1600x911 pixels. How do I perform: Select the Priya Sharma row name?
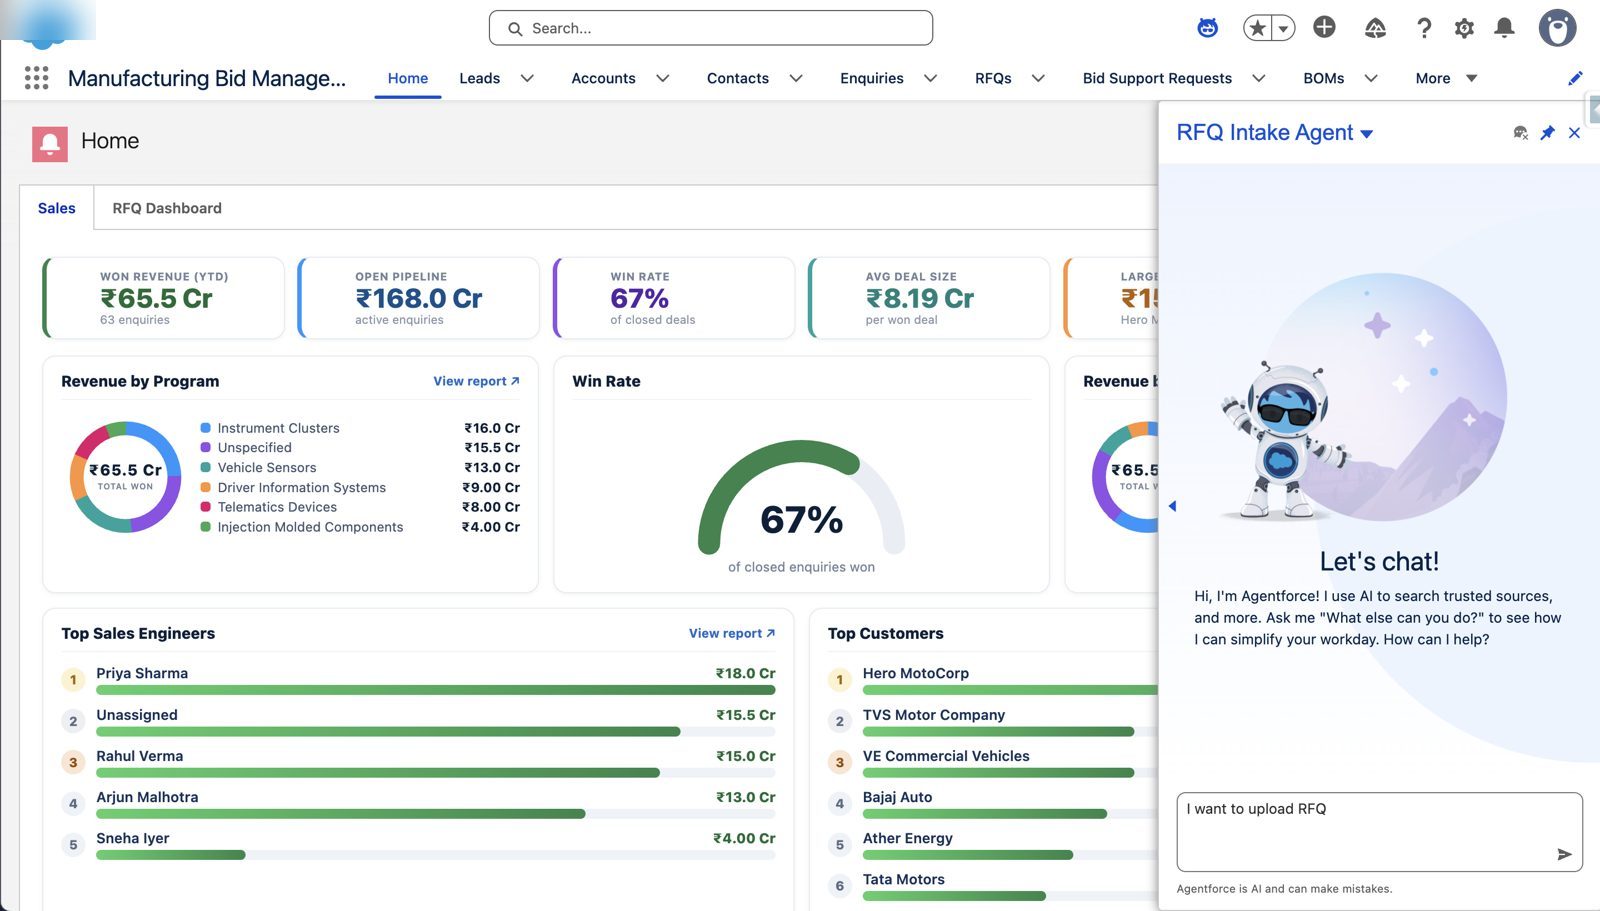[142, 673]
